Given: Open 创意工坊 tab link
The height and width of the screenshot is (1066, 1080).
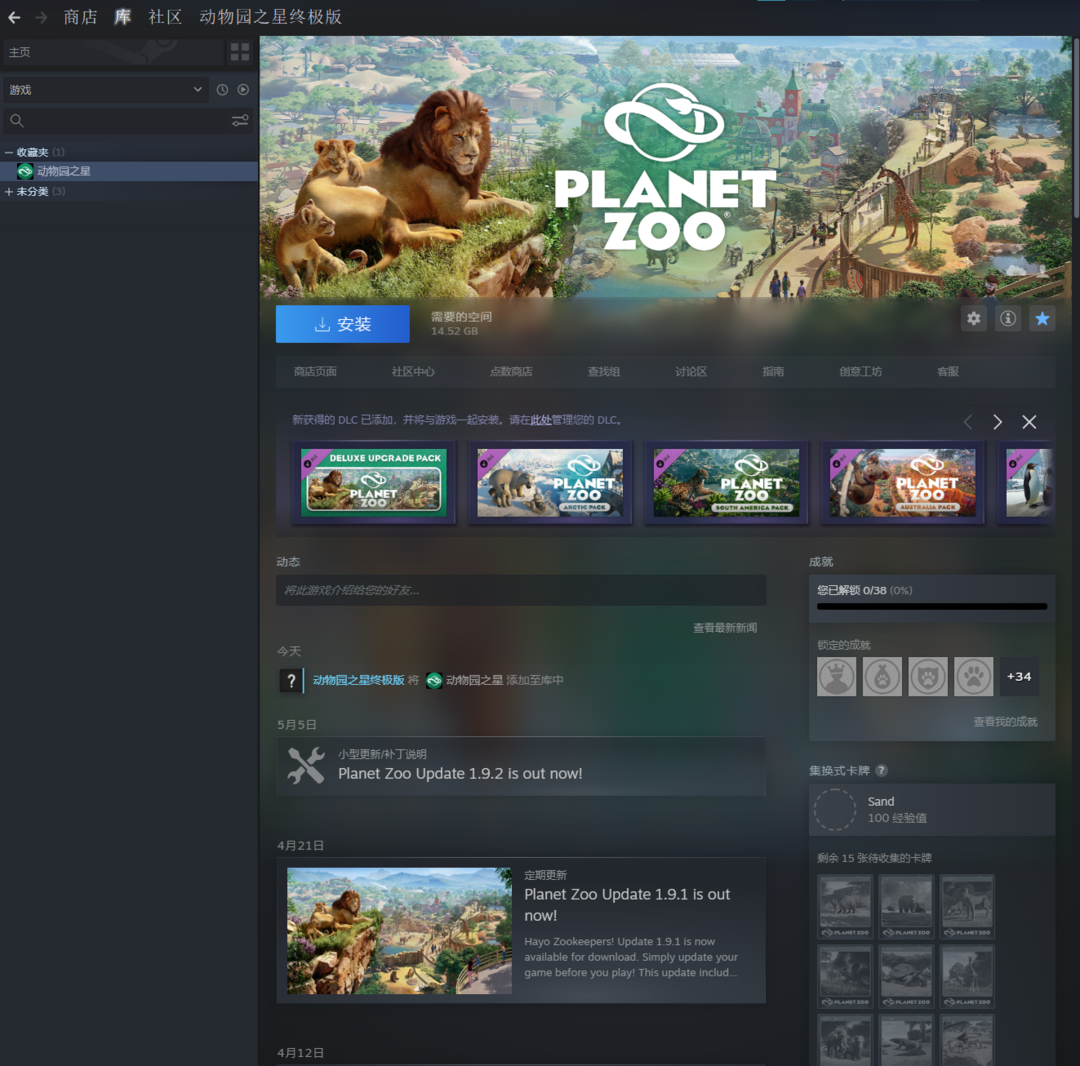Looking at the screenshot, I should 860,371.
